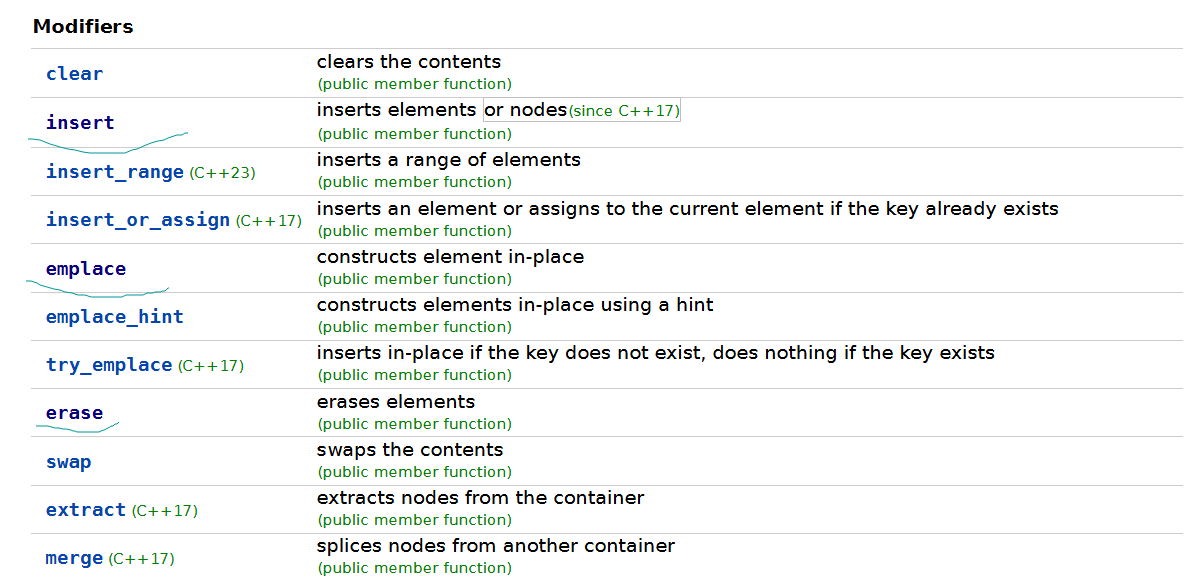Image resolution: width=1198 pixels, height=577 pixels.
Task: Click the emplace function link
Action: (x=86, y=269)
